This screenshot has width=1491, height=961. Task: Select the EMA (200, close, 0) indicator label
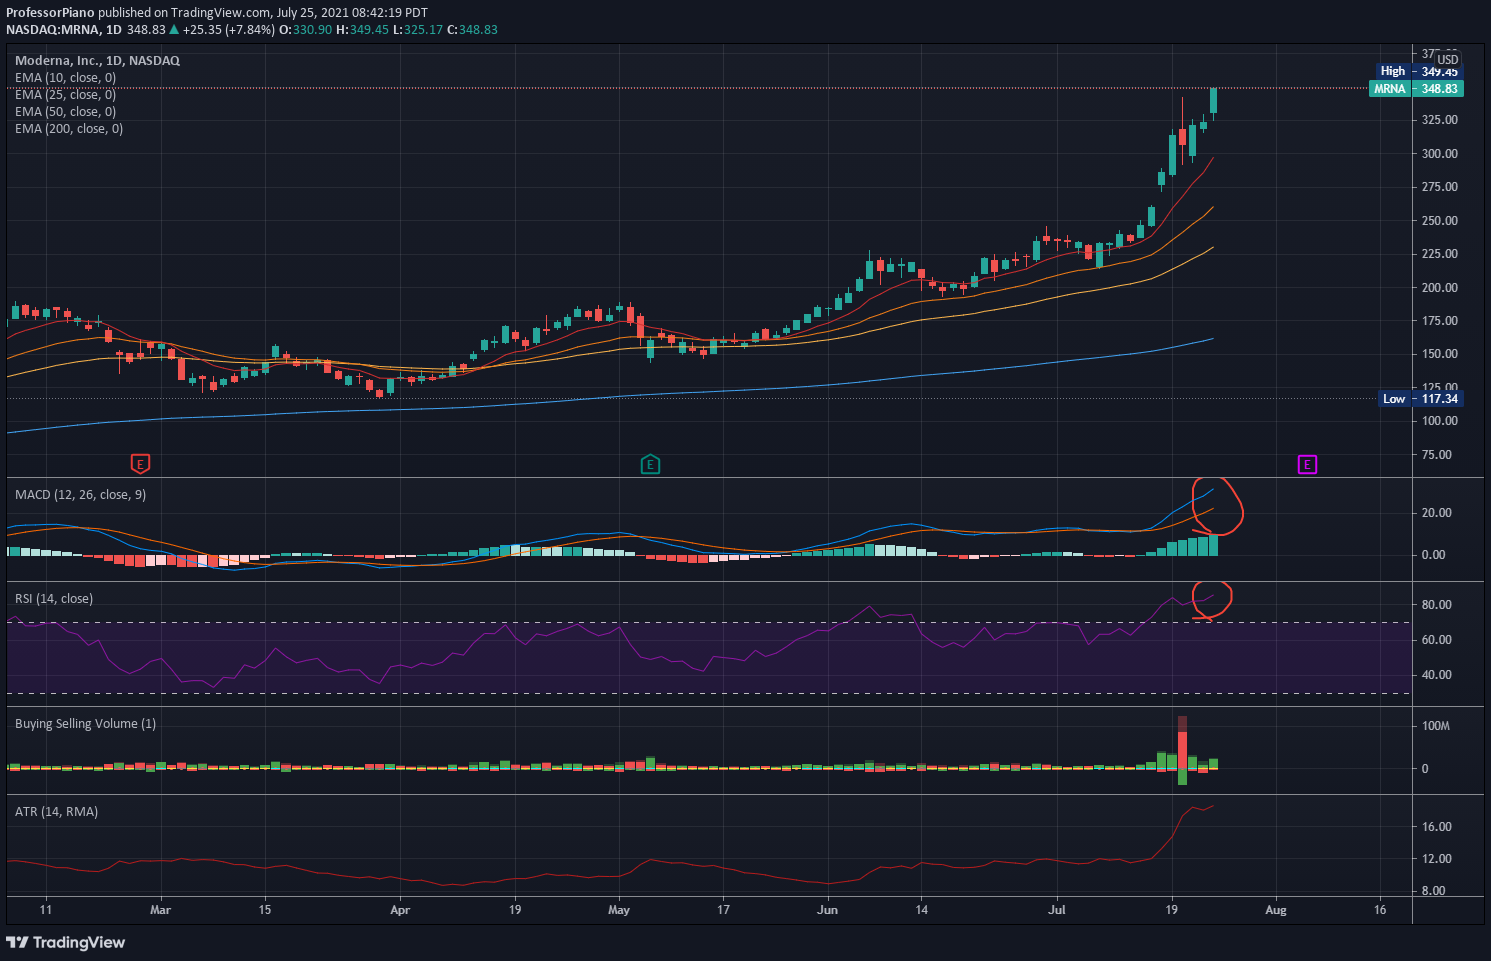(69, 128)
